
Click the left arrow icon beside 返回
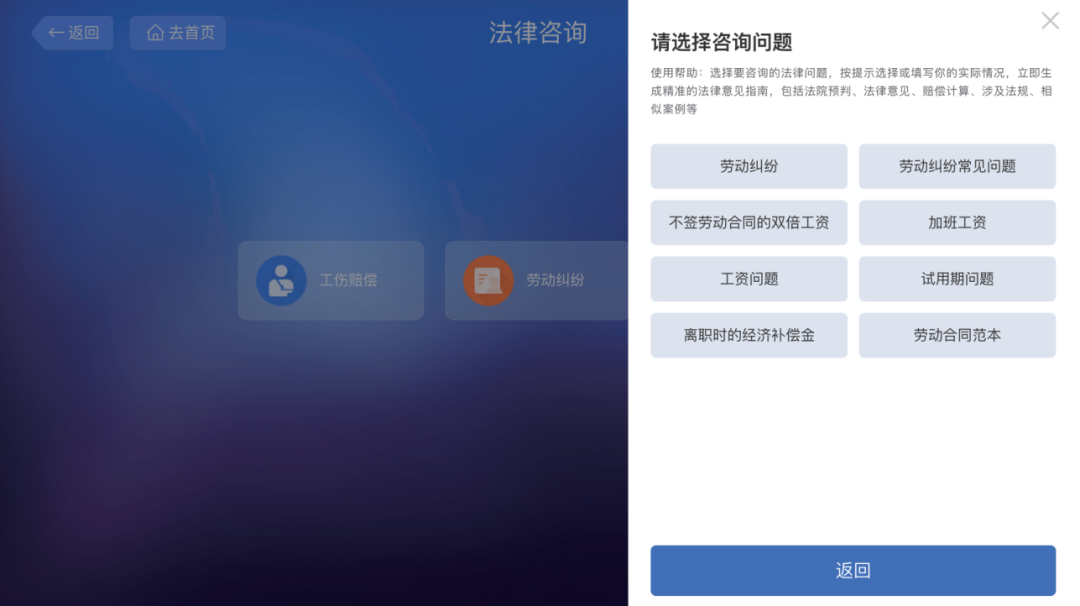tap(56, 32)
